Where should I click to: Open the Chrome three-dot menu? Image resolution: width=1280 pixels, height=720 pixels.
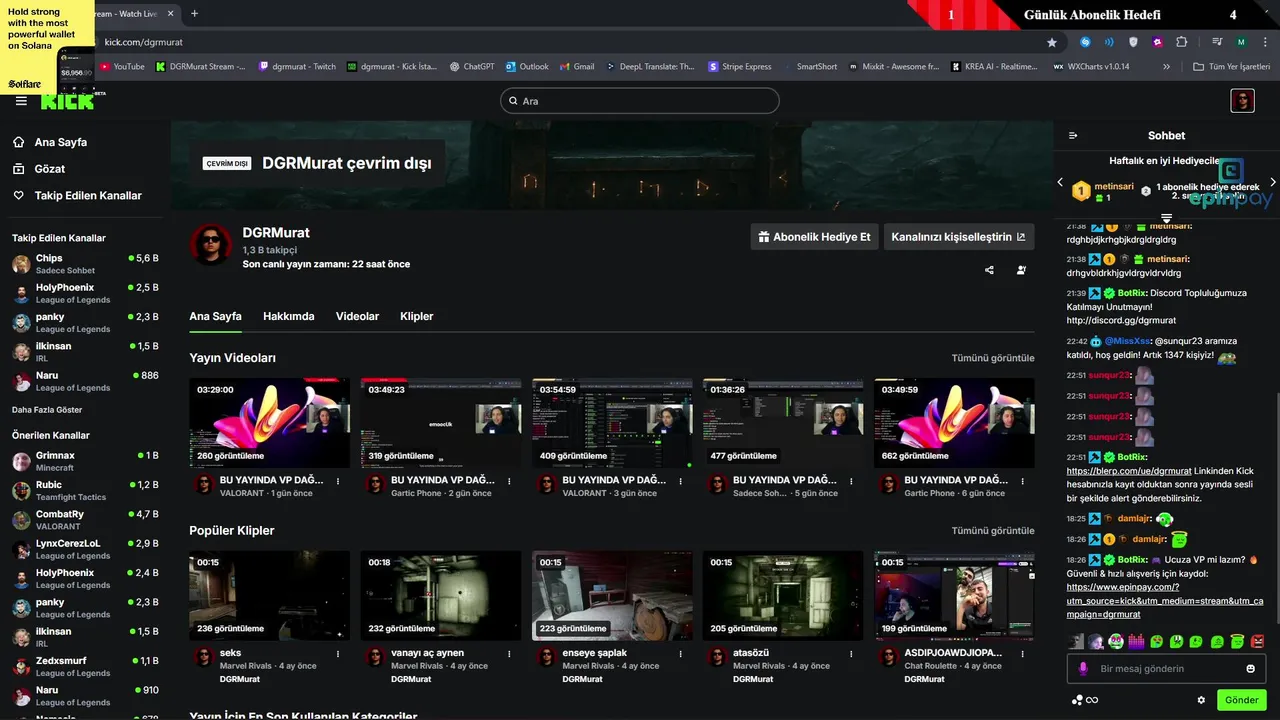point(1265,42)
